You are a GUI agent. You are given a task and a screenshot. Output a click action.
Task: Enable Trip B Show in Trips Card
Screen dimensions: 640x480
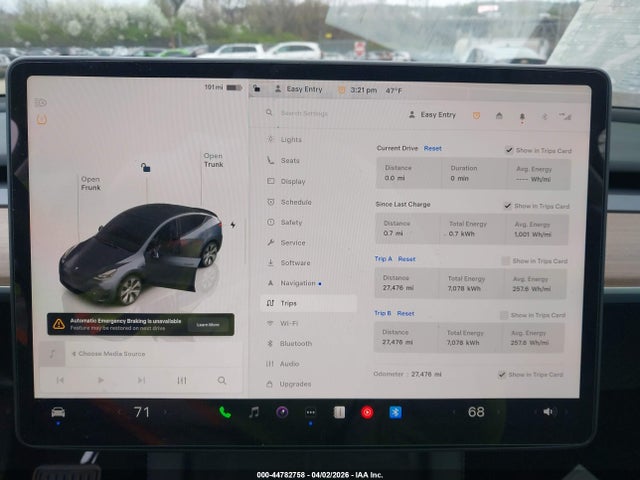pos(504,315)
